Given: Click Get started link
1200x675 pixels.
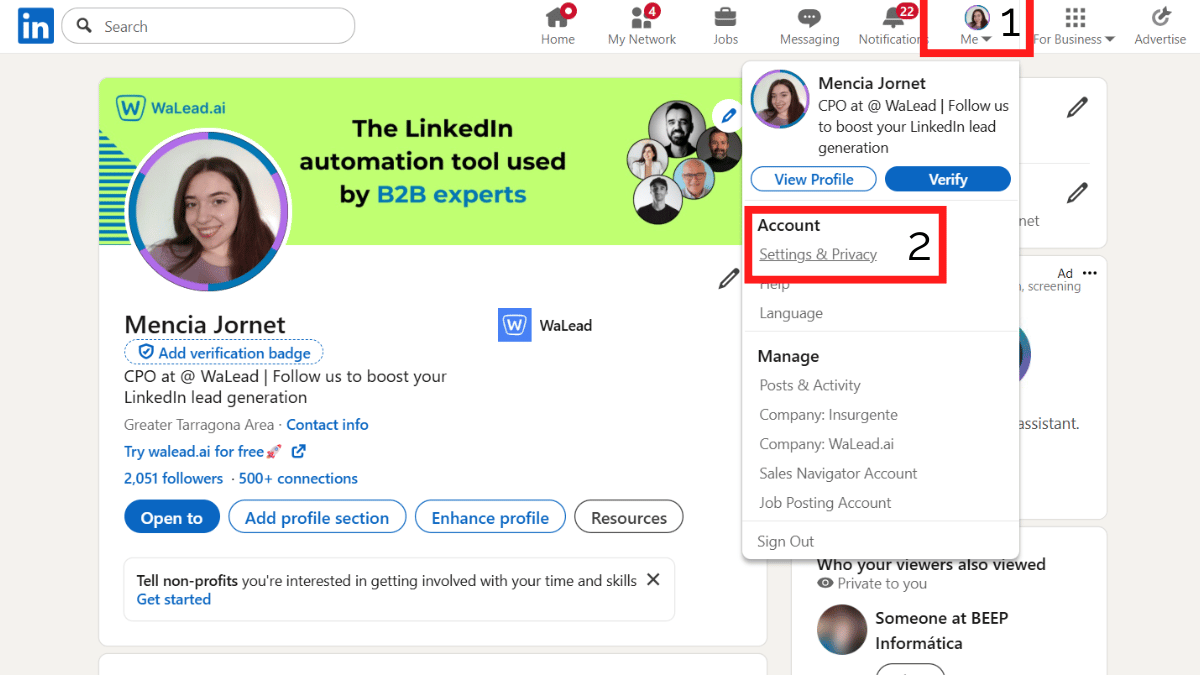Looking at the screenshot, I should [174, 599].
